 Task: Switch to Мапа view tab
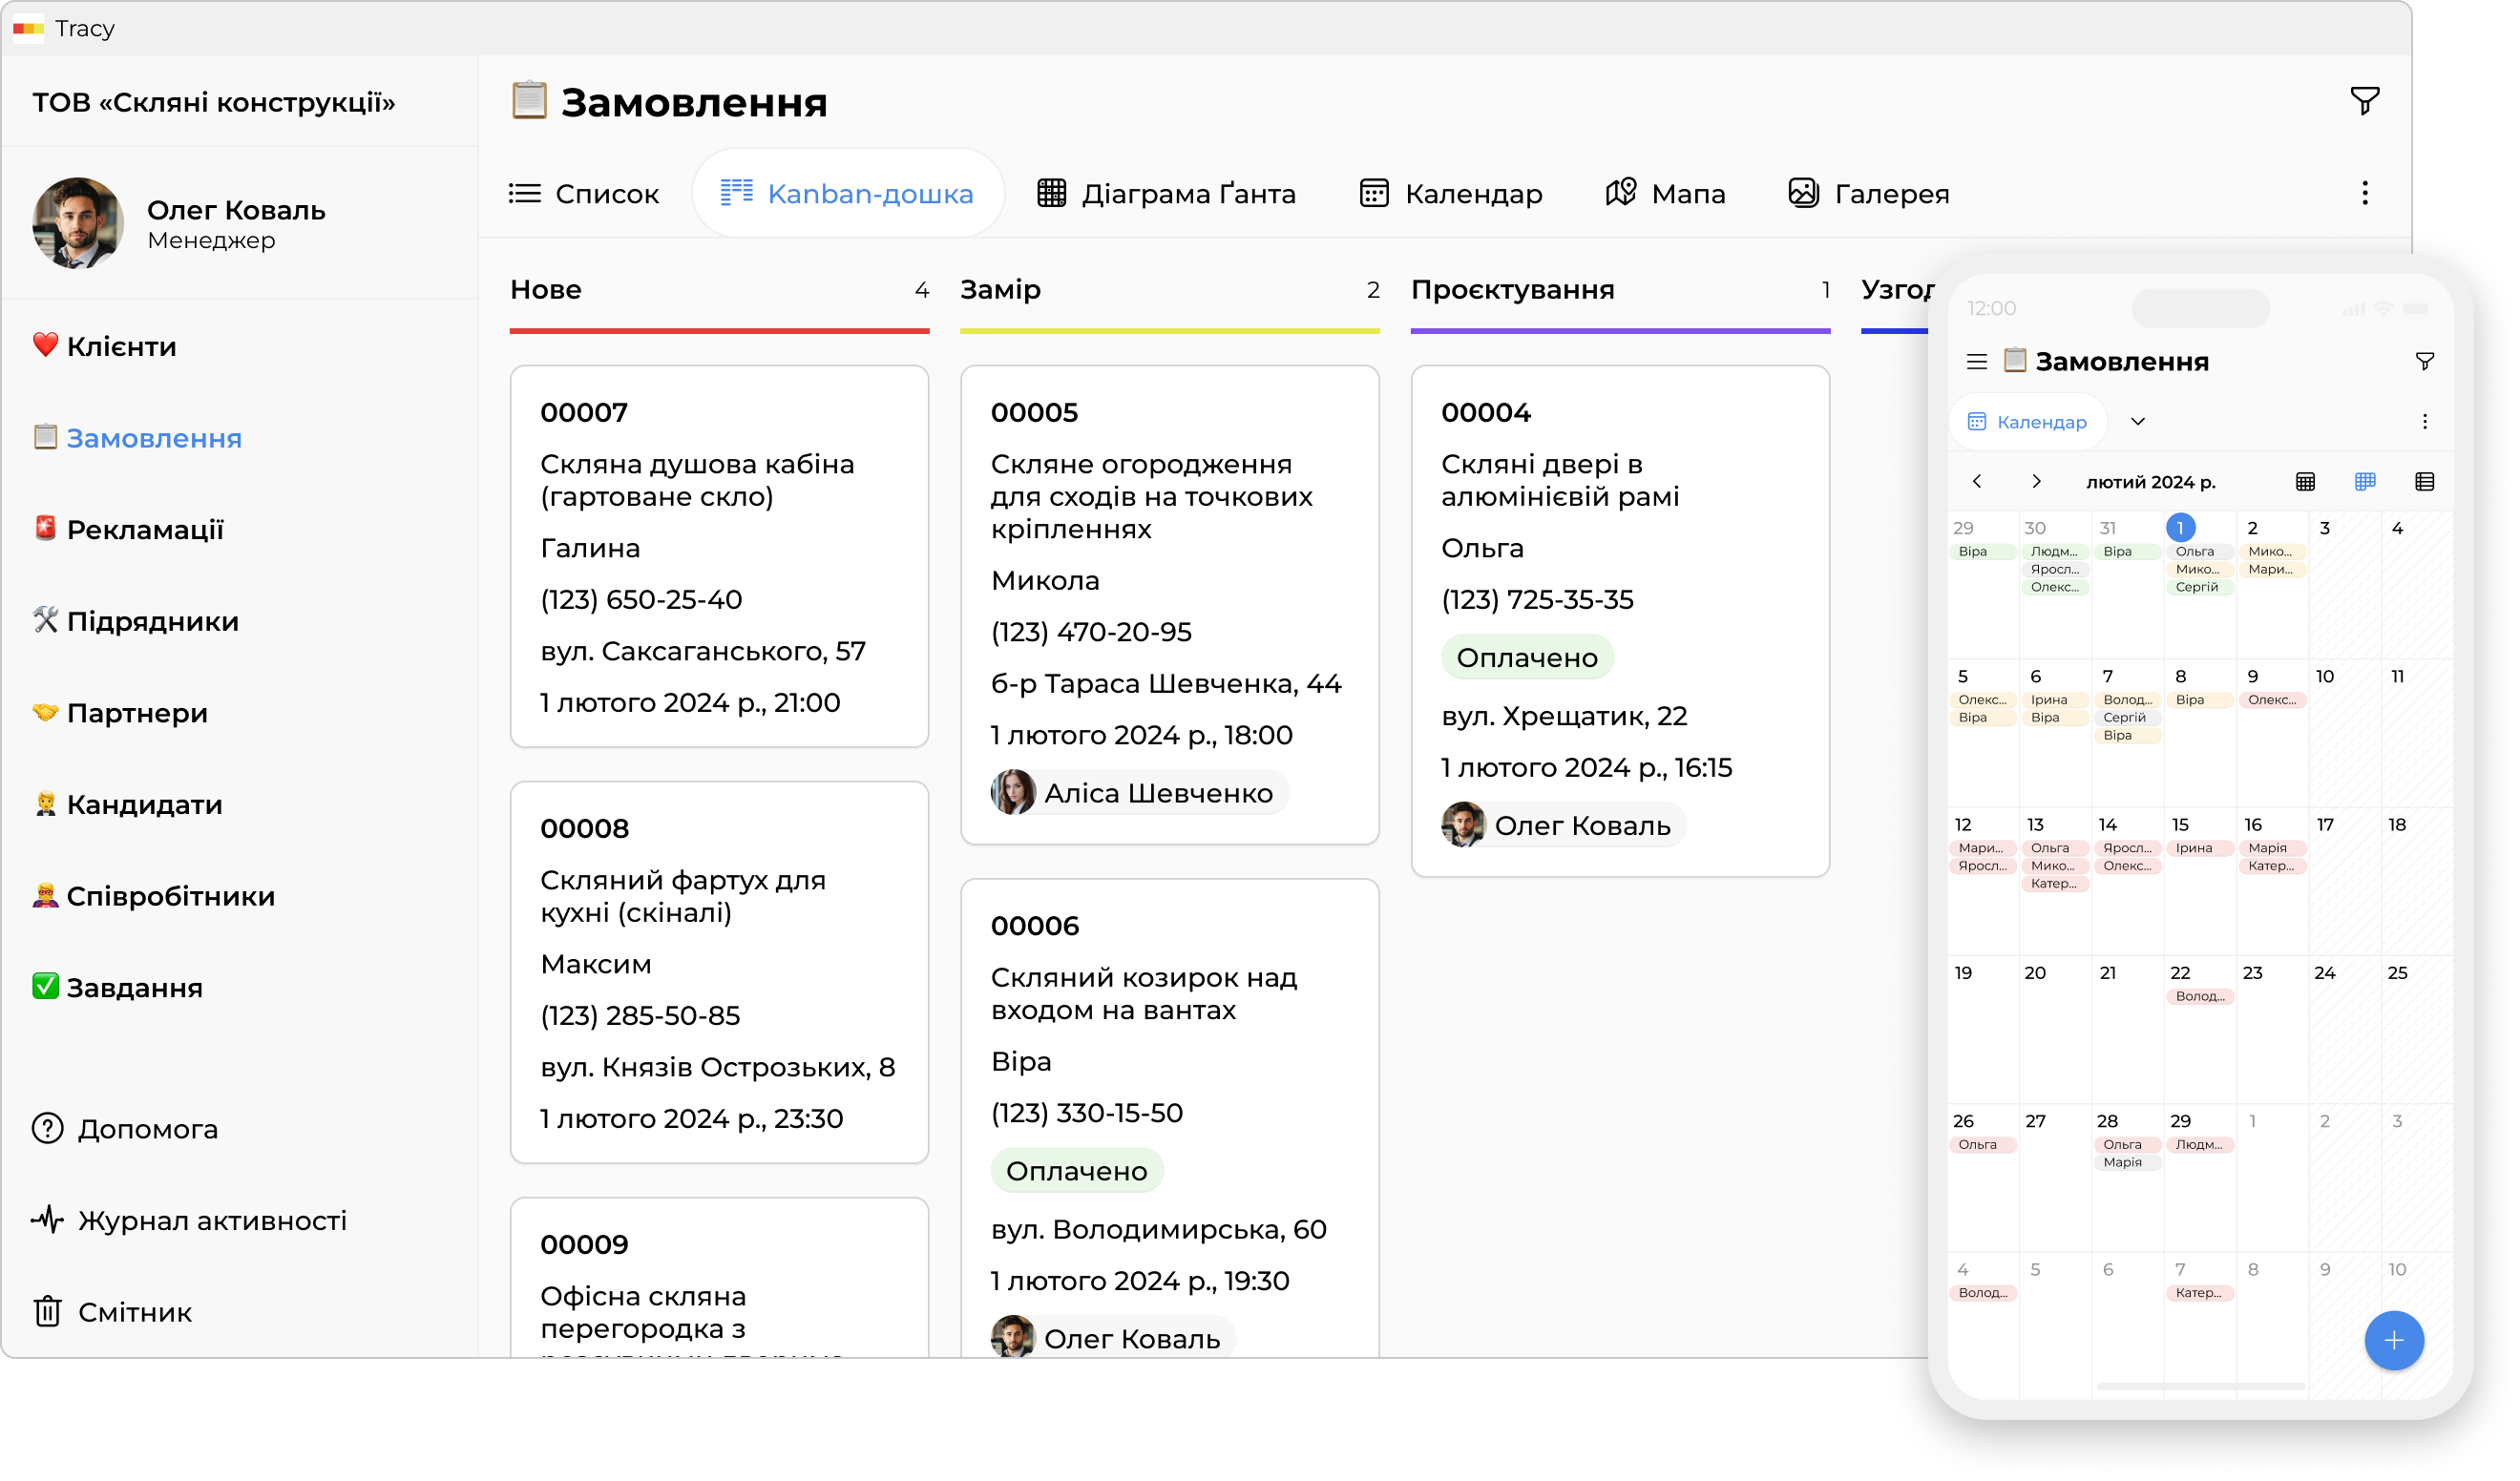coord(1665,193)
